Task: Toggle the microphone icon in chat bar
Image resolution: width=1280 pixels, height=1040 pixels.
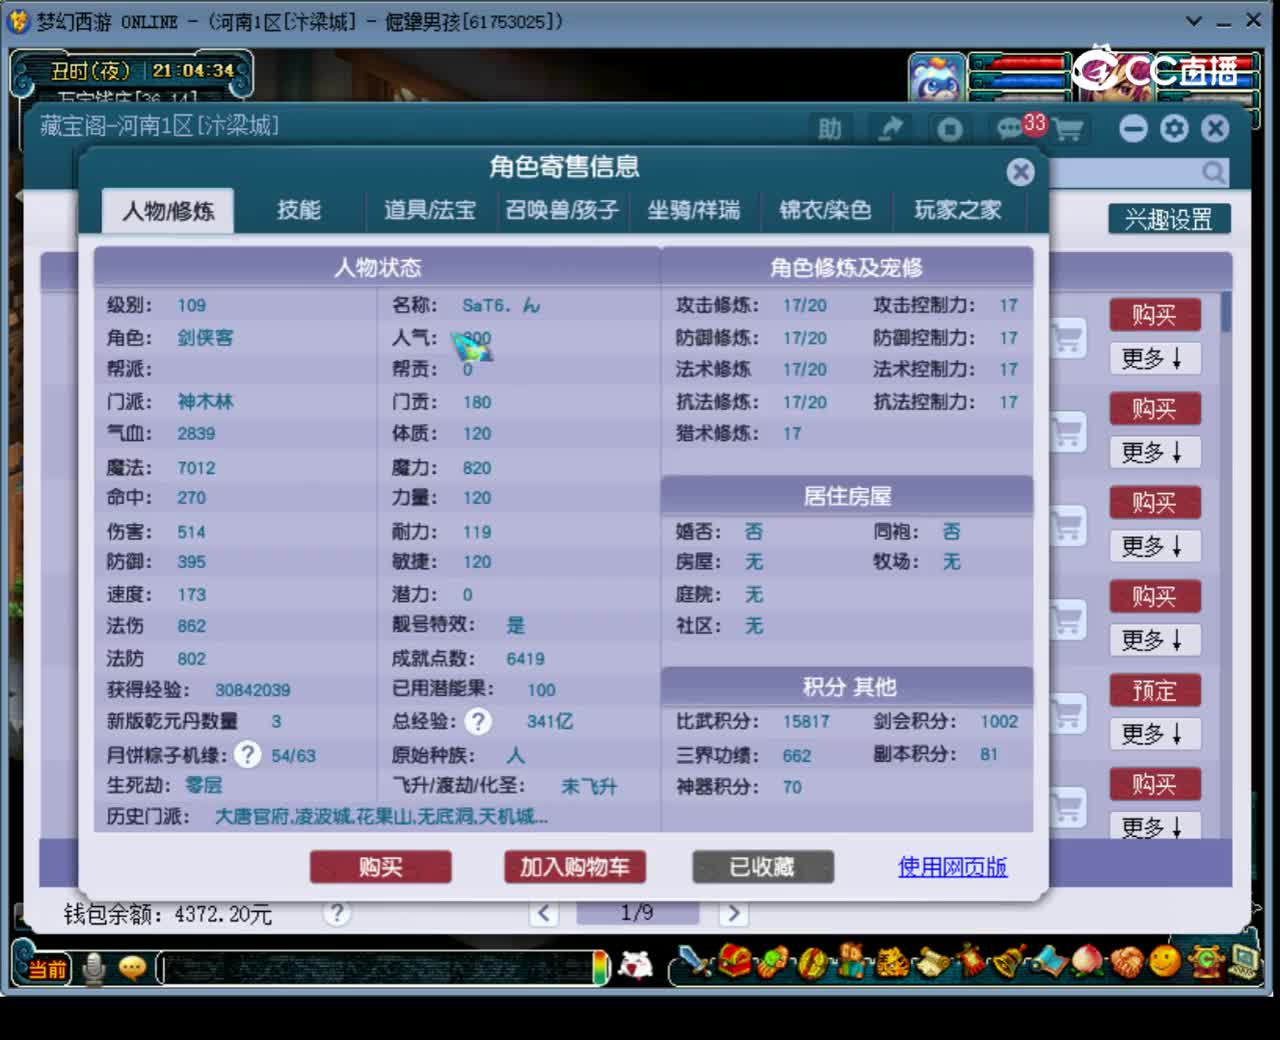Action: point(94,968)
